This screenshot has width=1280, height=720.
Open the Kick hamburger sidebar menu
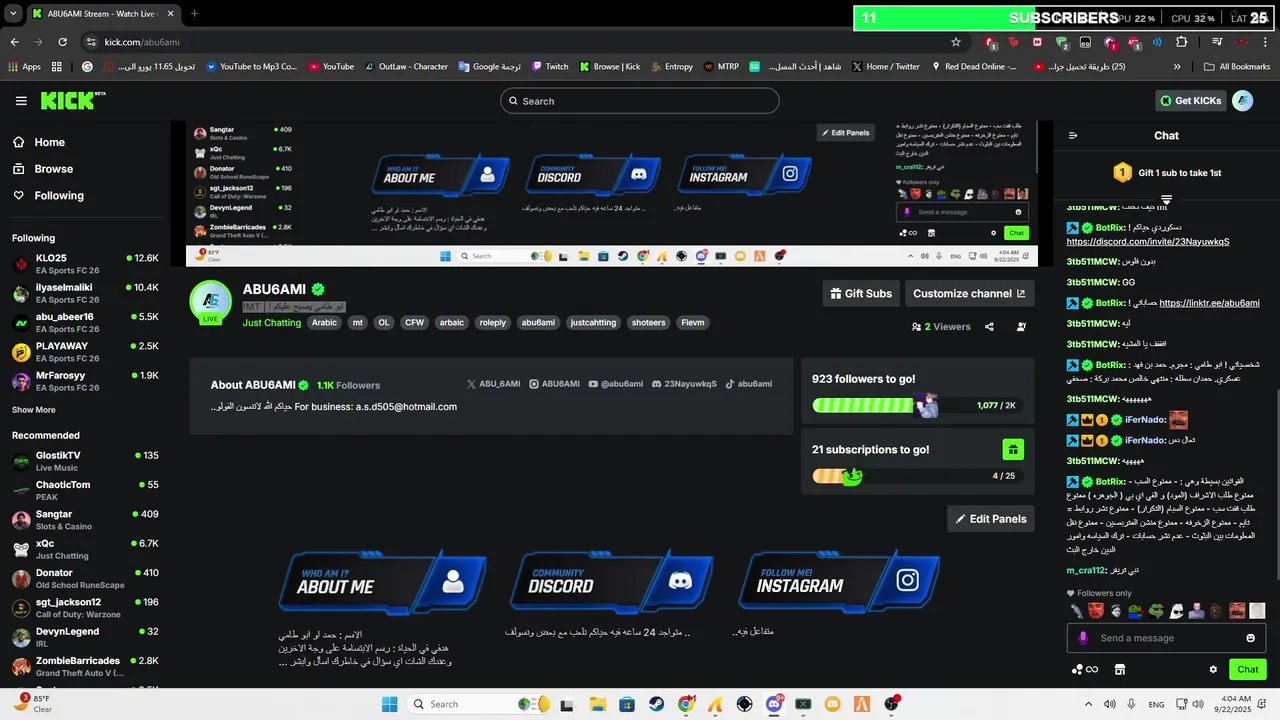point(21,101)
